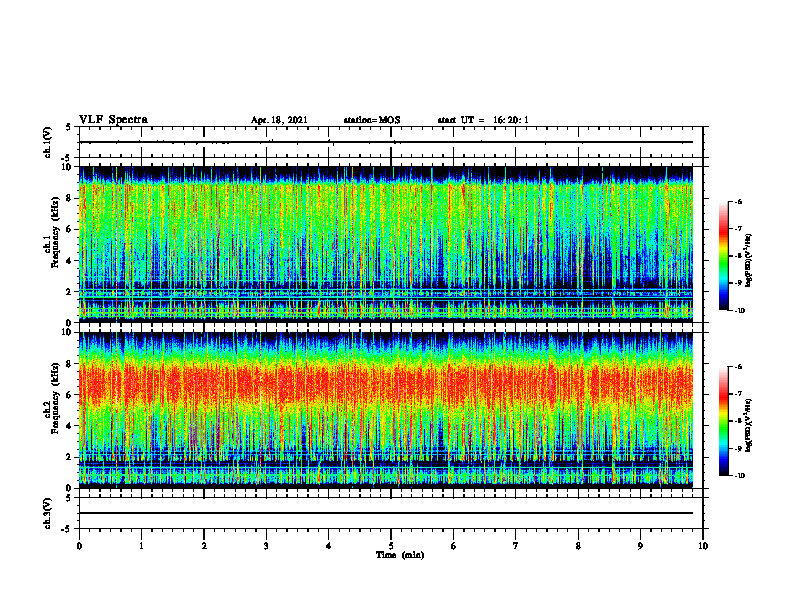Click the "5" tick of ch.1(V) axis
Screen dimensions: 792x612
point(69,127)
